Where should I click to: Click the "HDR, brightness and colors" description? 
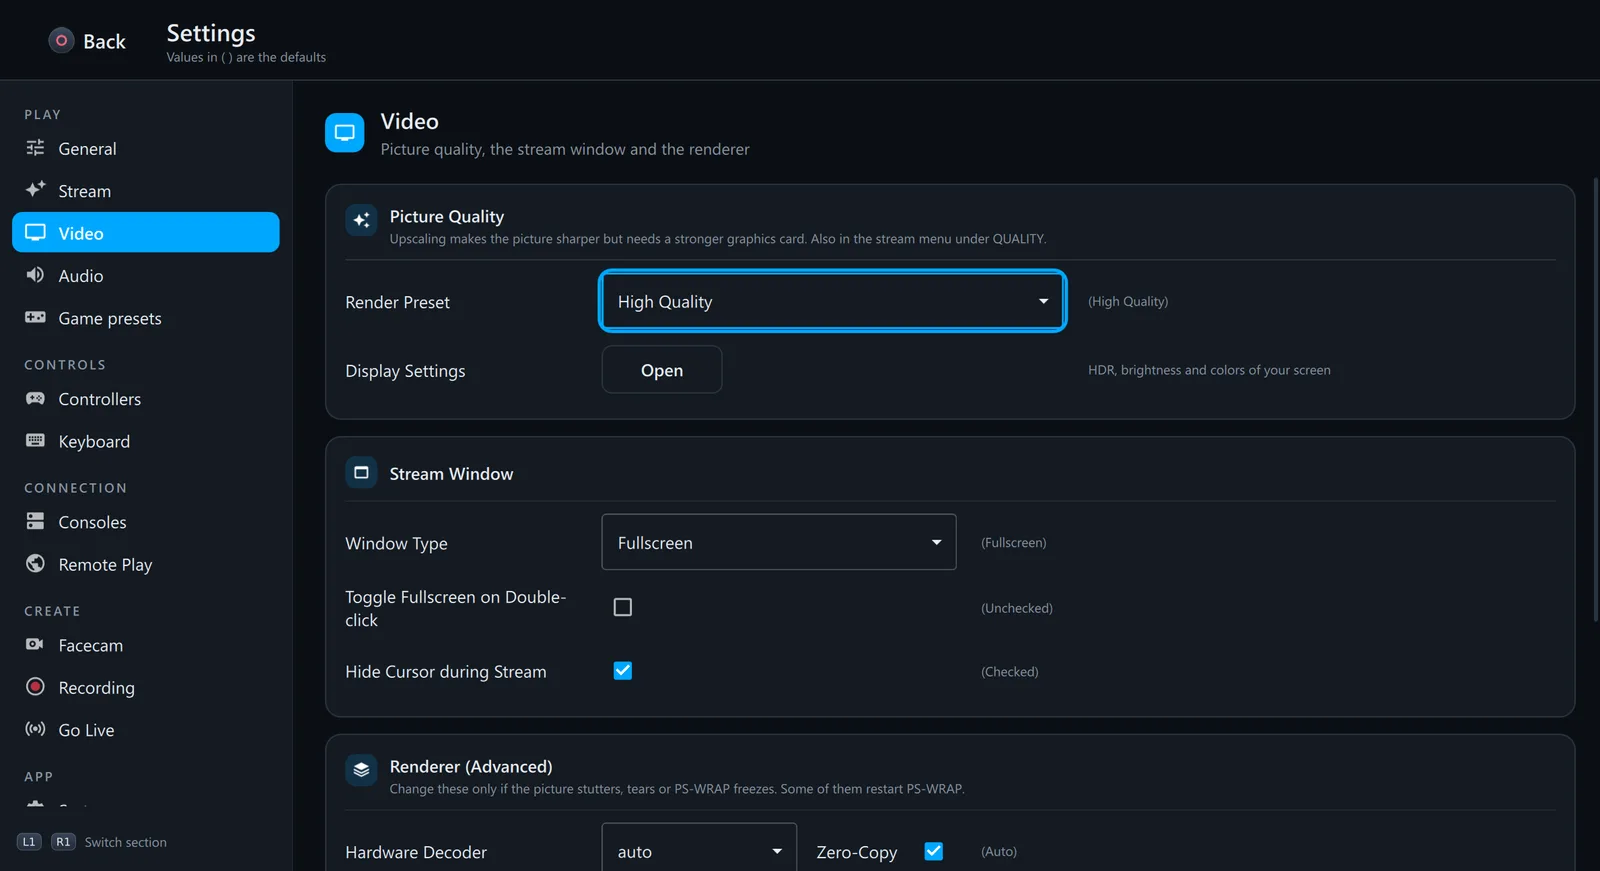click(1209, 370)
